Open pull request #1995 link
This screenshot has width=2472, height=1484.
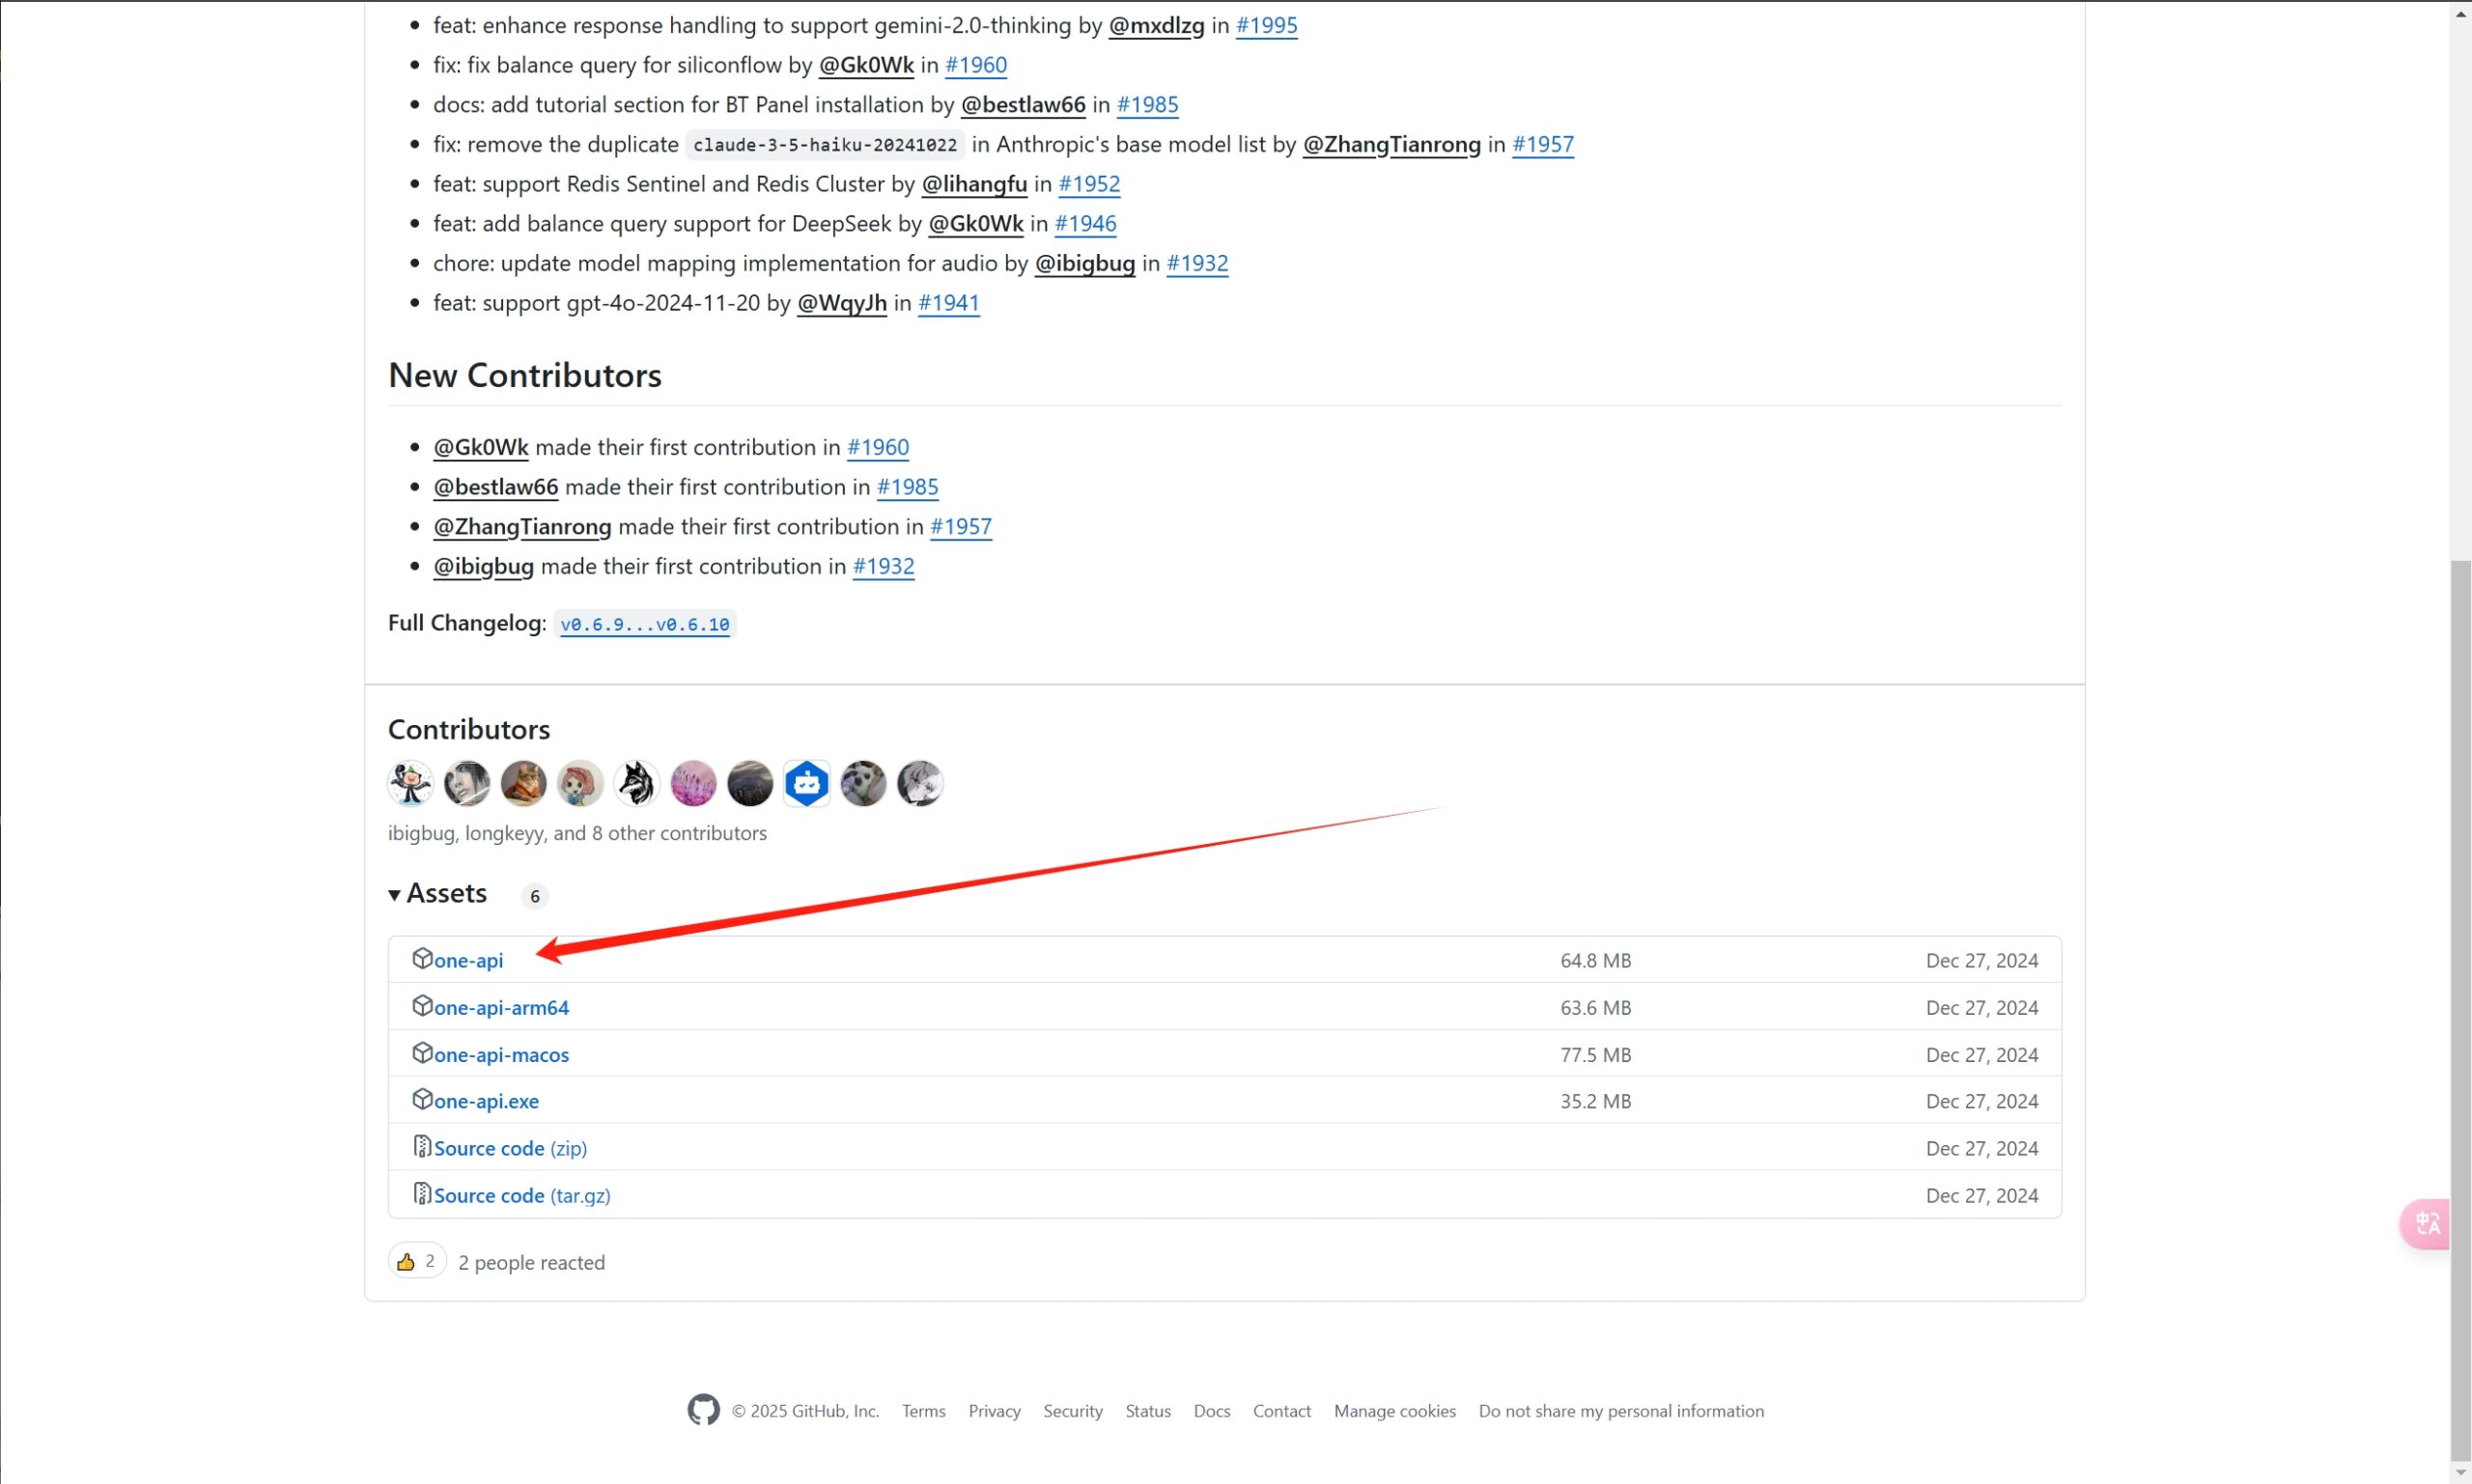click(1266, 25)
